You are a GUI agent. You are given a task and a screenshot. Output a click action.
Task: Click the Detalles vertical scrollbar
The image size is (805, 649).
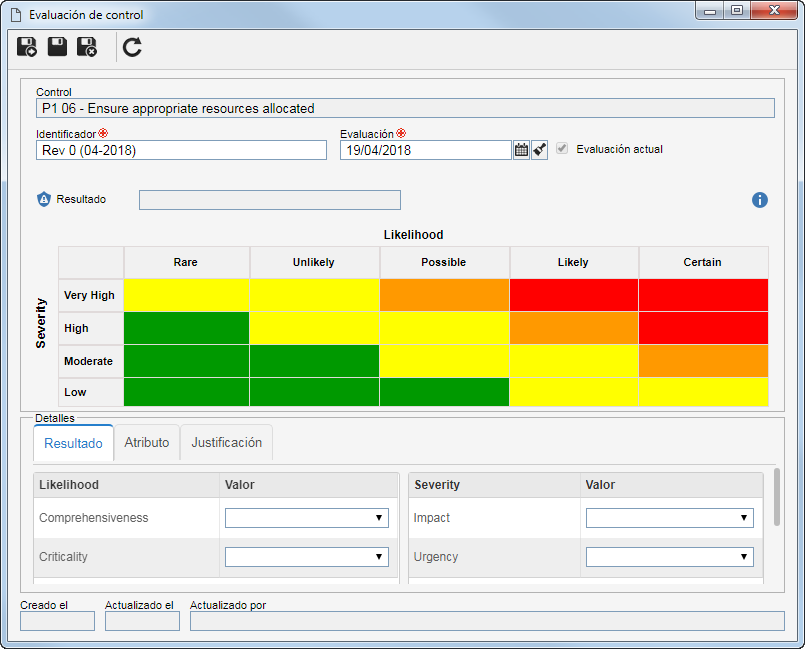[x=777, y=497]
